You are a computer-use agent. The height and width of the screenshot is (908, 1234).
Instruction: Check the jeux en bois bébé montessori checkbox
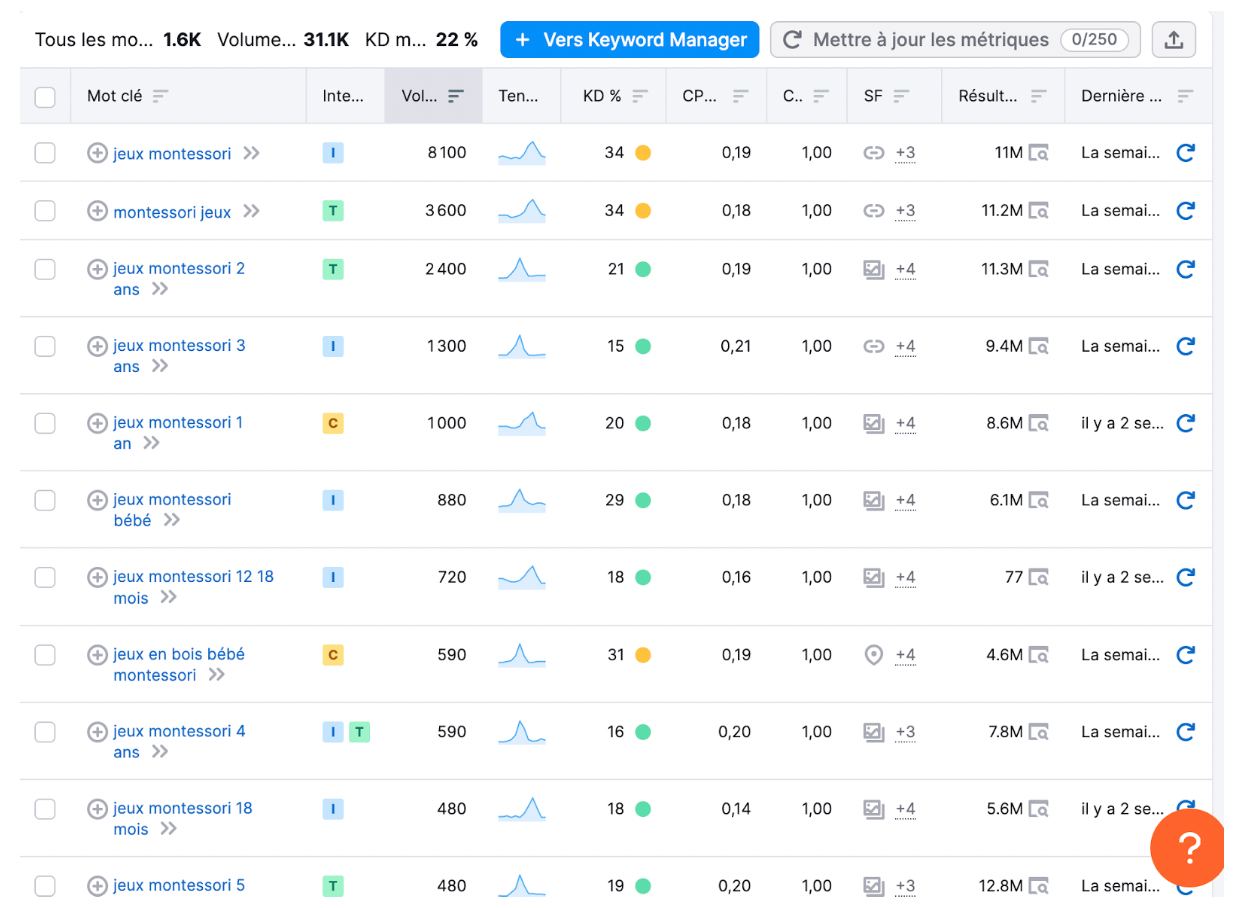45,655
